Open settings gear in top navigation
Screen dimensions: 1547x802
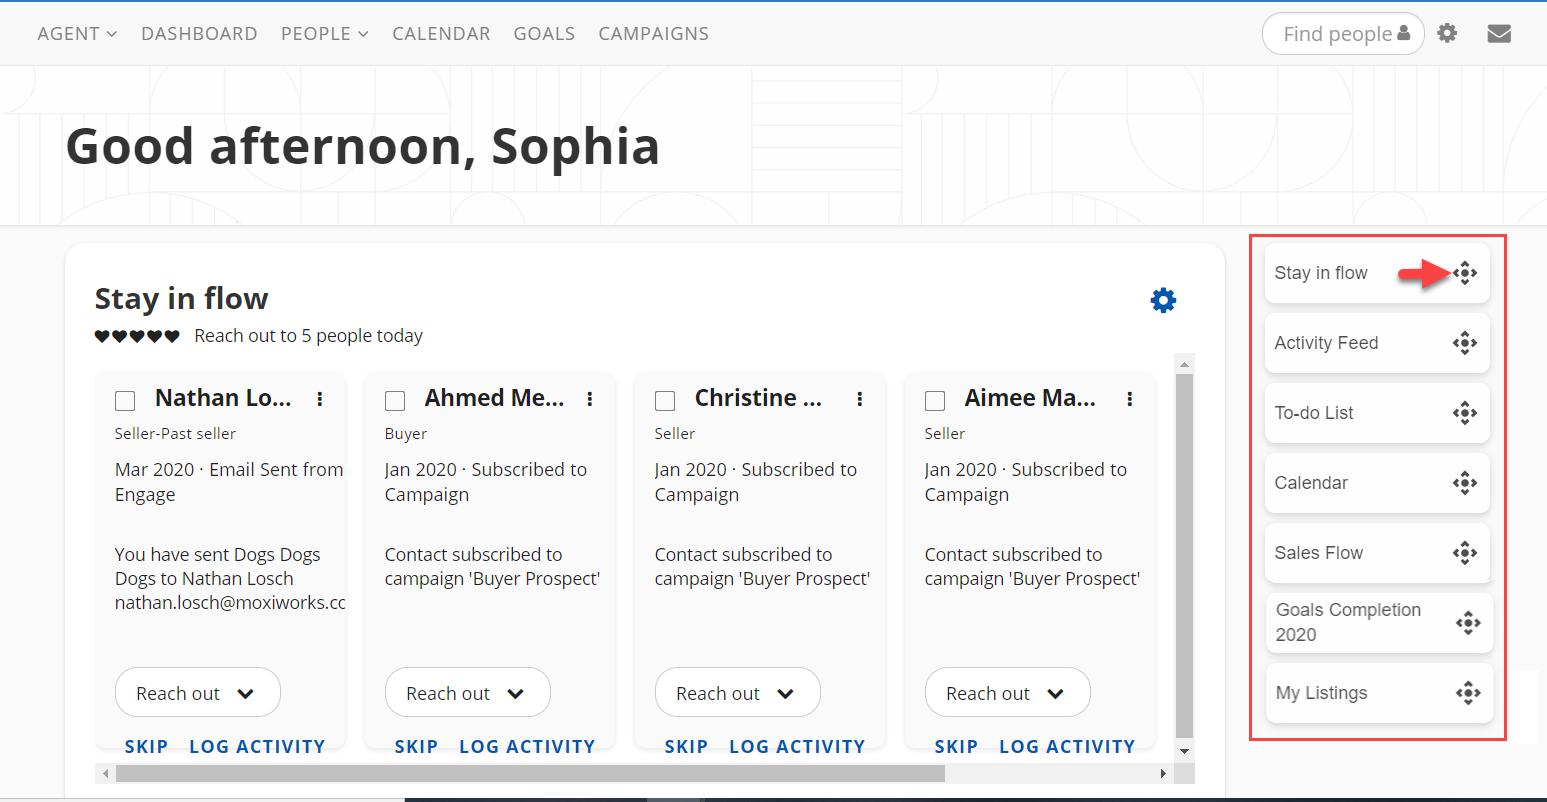[1447, 34]
